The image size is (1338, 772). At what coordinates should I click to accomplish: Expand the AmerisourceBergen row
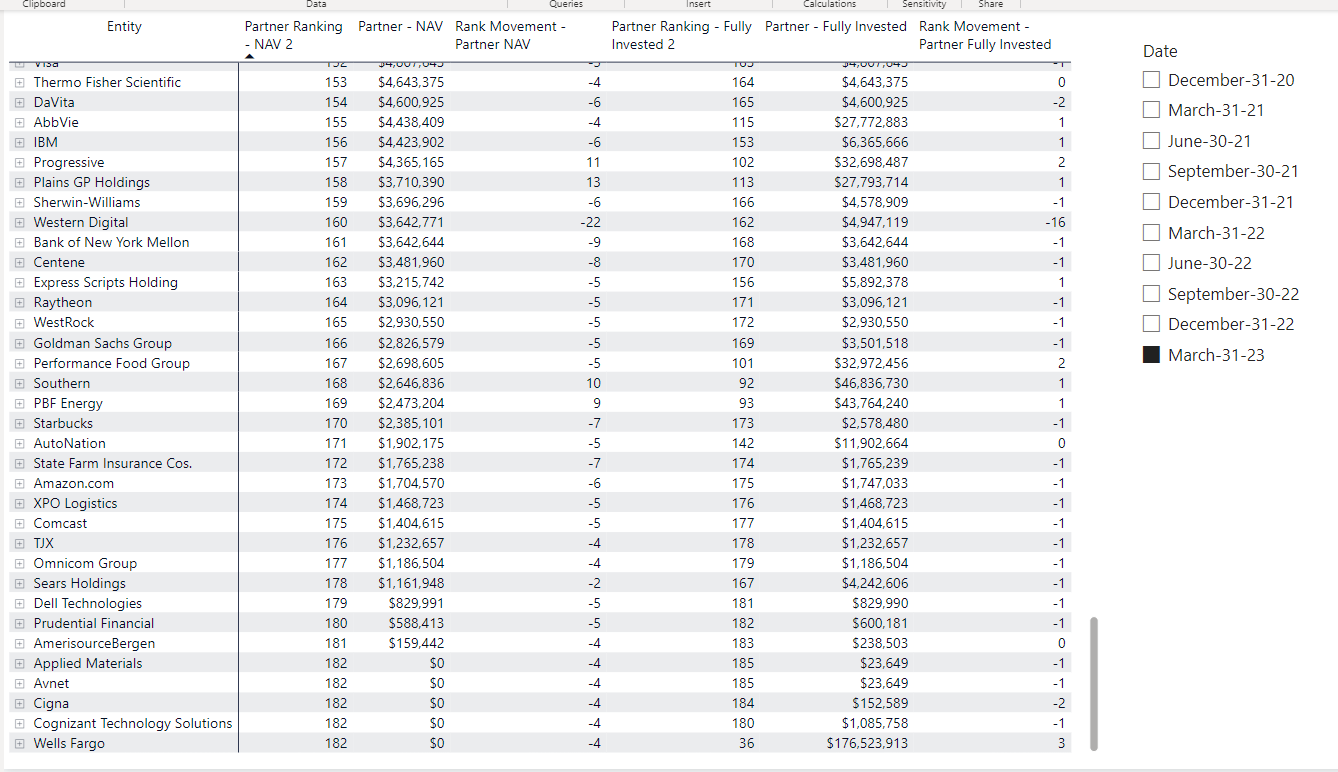[19, 643]
